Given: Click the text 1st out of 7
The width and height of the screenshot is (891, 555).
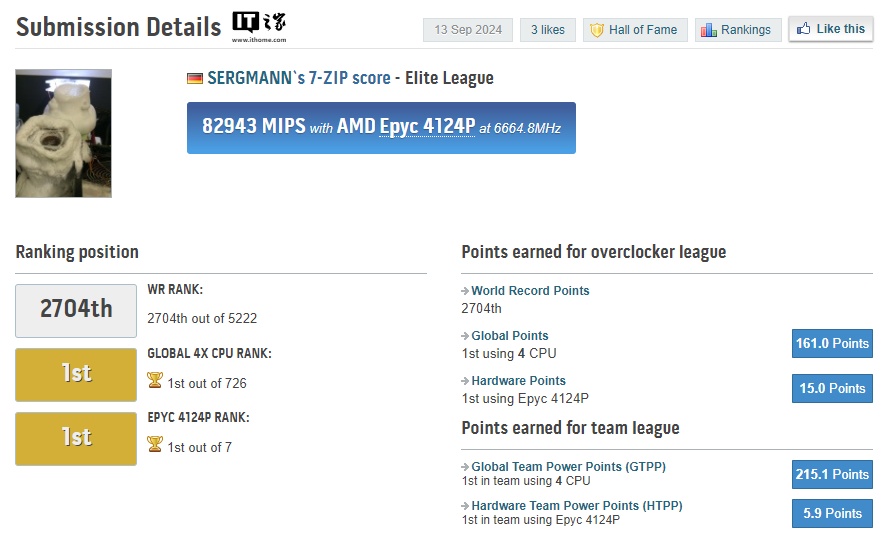Looking at the screenshot, I should pyautogui.click(x=199, y=448).
